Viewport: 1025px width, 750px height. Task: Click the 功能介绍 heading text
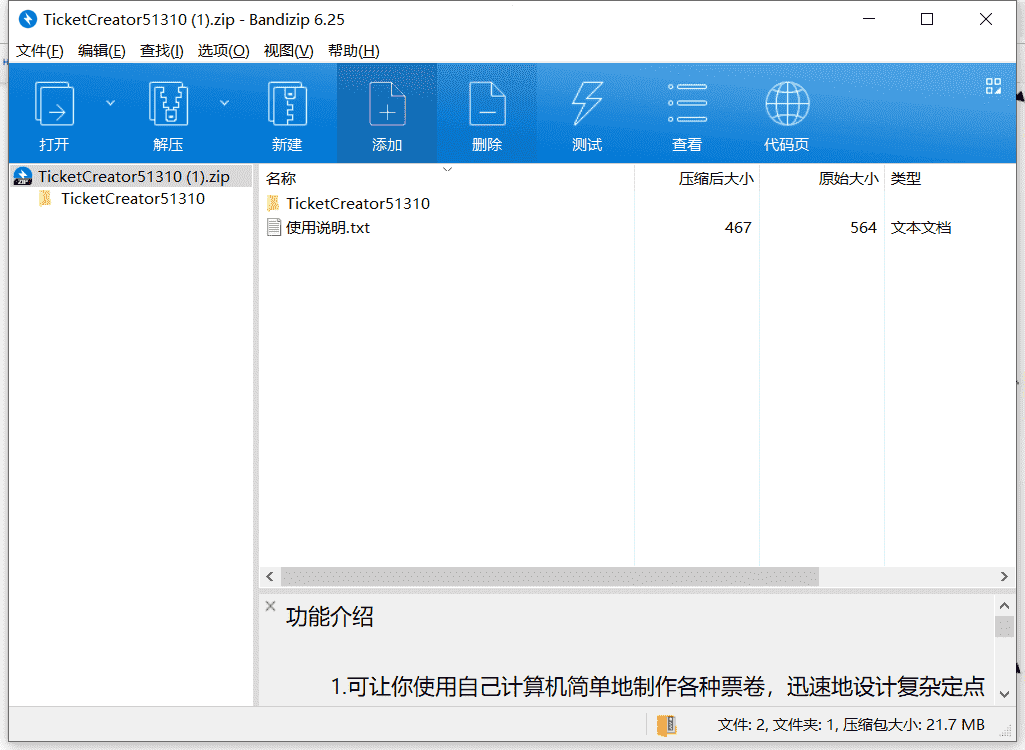pos(329,617)
